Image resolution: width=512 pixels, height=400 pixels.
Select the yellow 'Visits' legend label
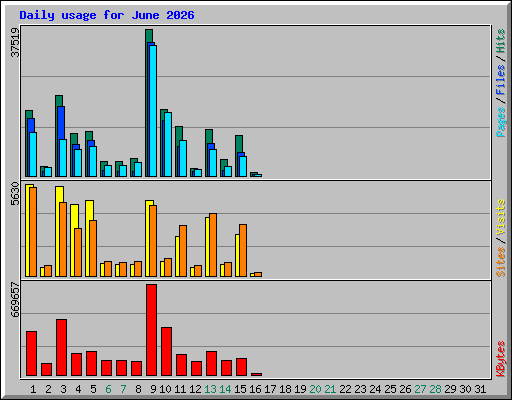(x=501, y=217)
